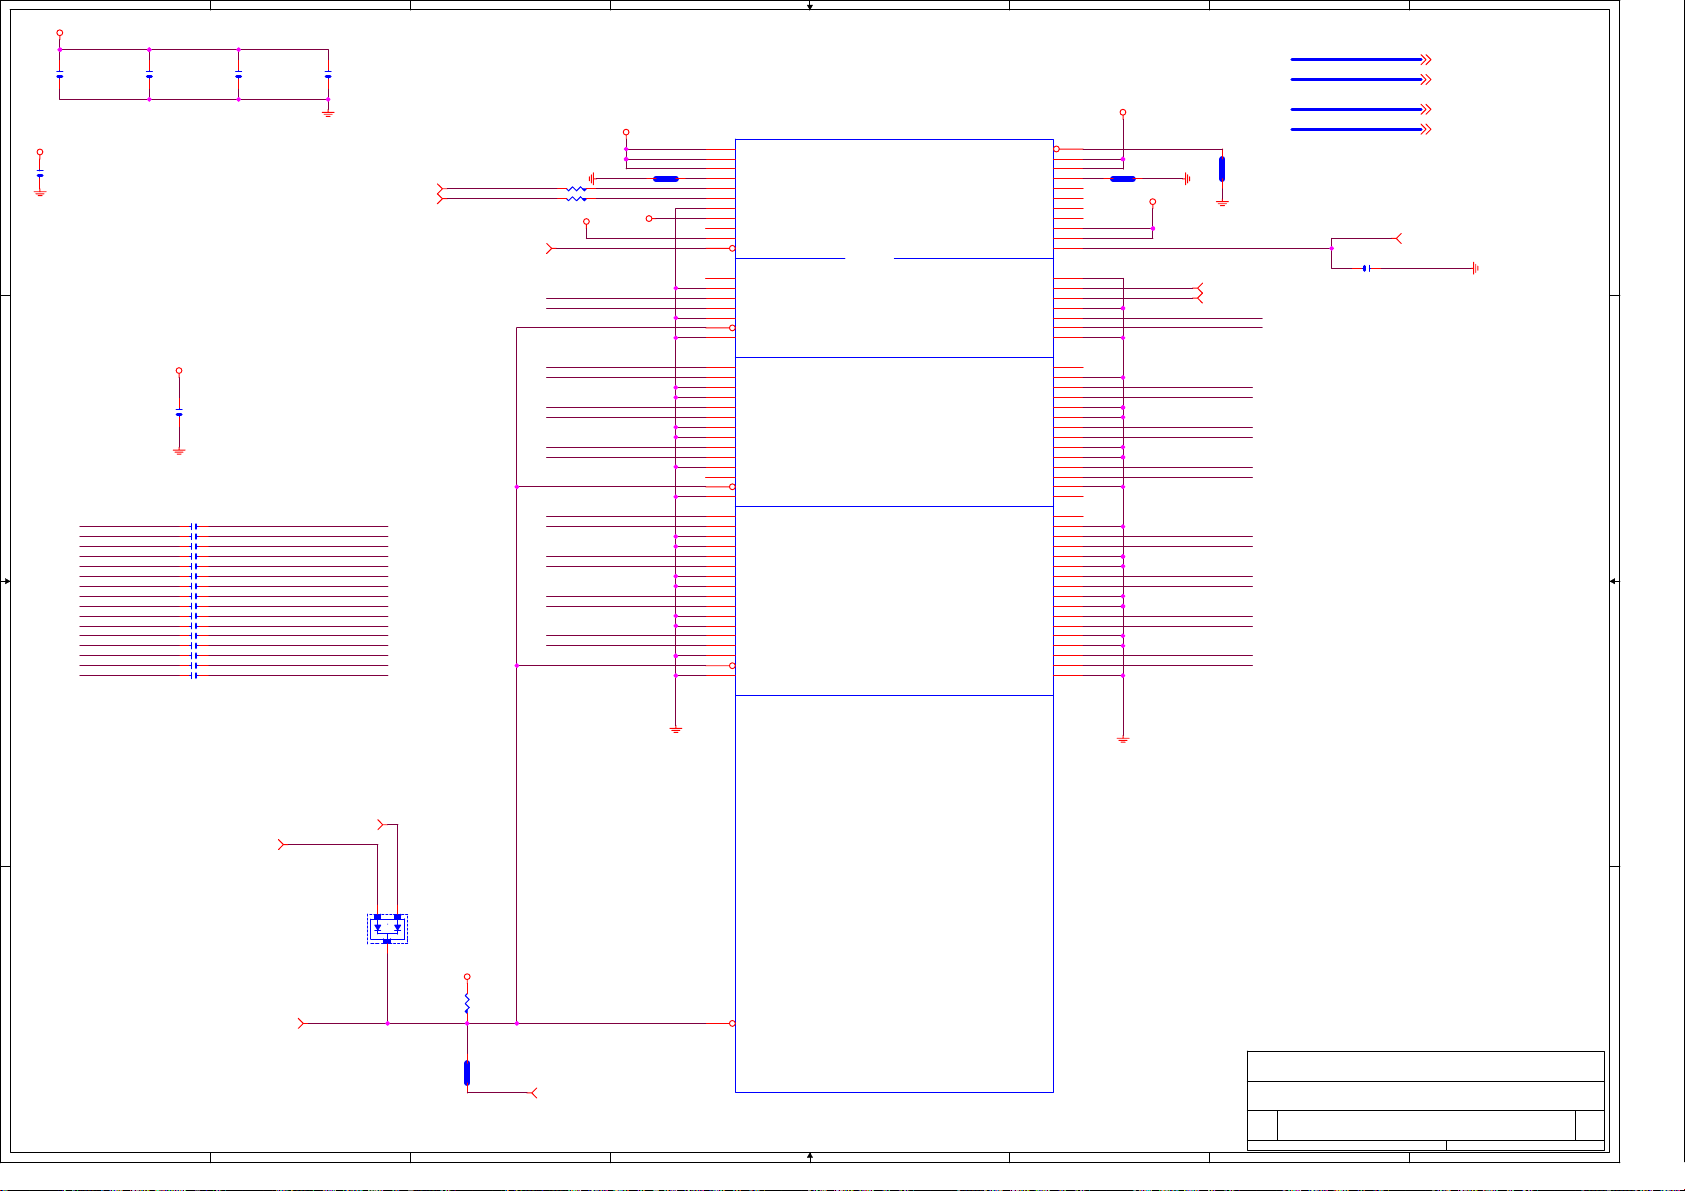The height and width of the screenshot is (1191, 1685).
Task: Click power circle above the pull-up resistor
Action: click(x=467, y=977)
